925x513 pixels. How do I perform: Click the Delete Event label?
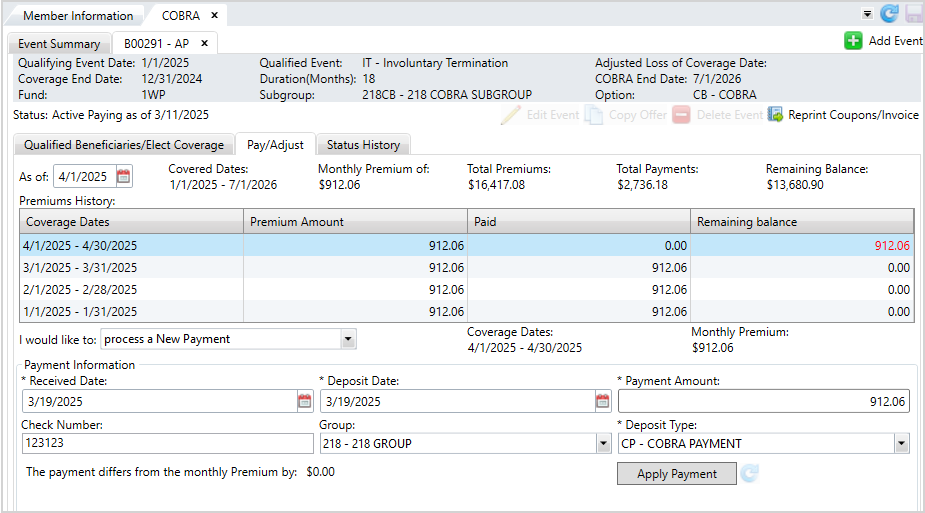(730, 115)
